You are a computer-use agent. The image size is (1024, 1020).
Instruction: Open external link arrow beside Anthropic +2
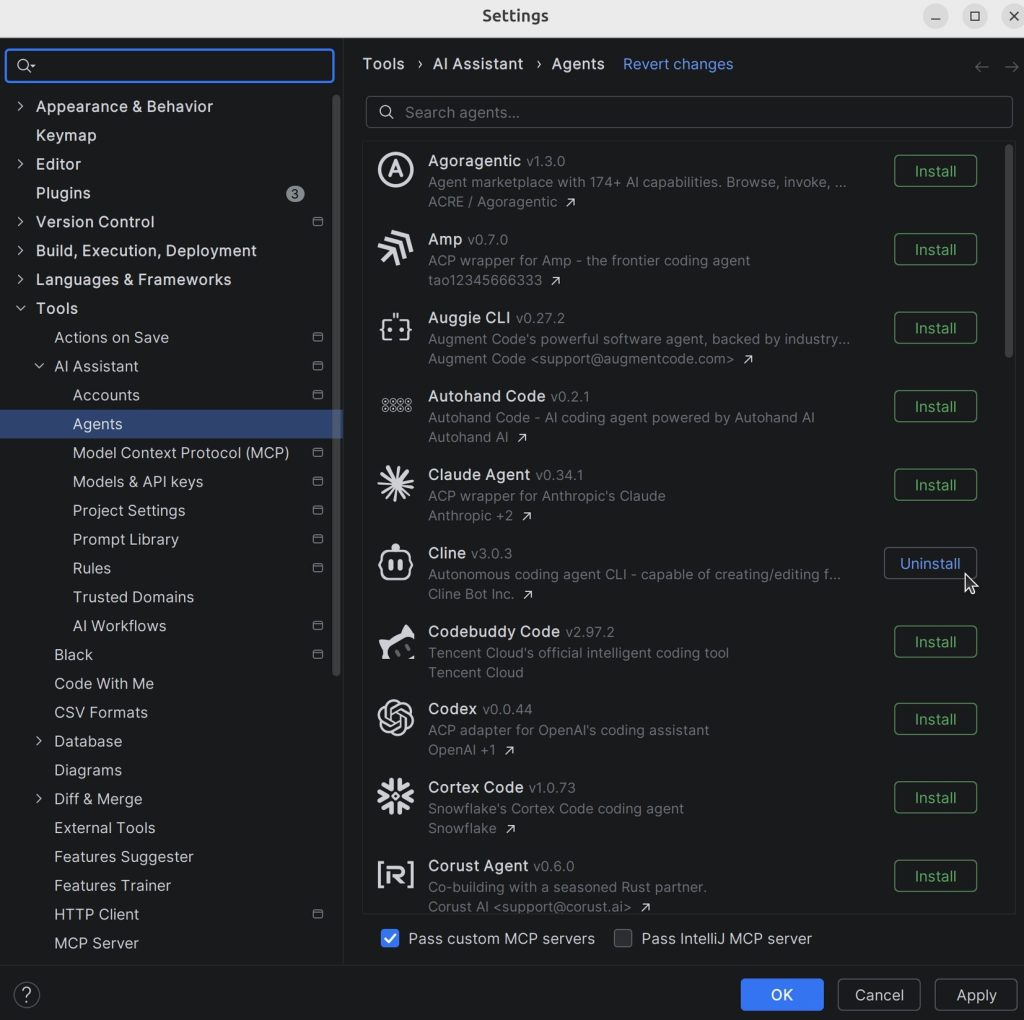[526, 516]
